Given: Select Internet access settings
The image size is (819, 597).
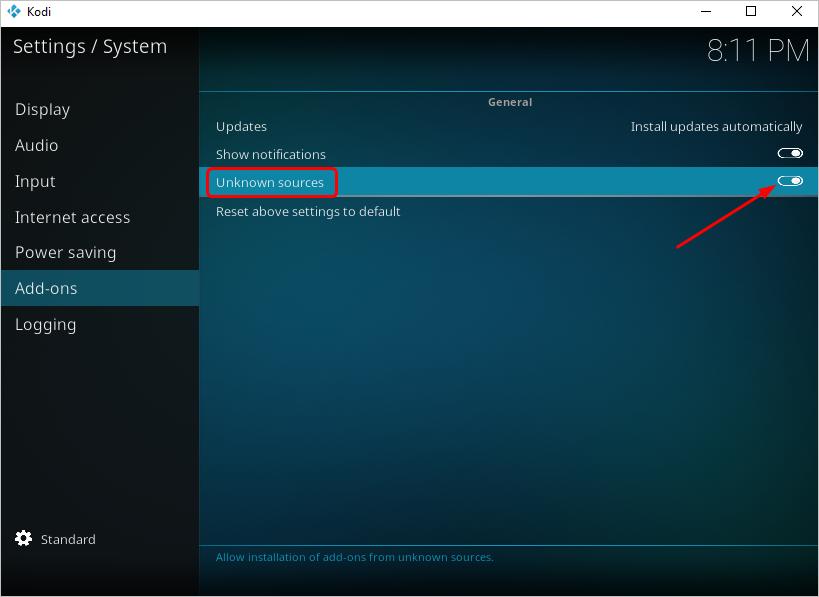Looking at the screenshot, I should point(72,217).
